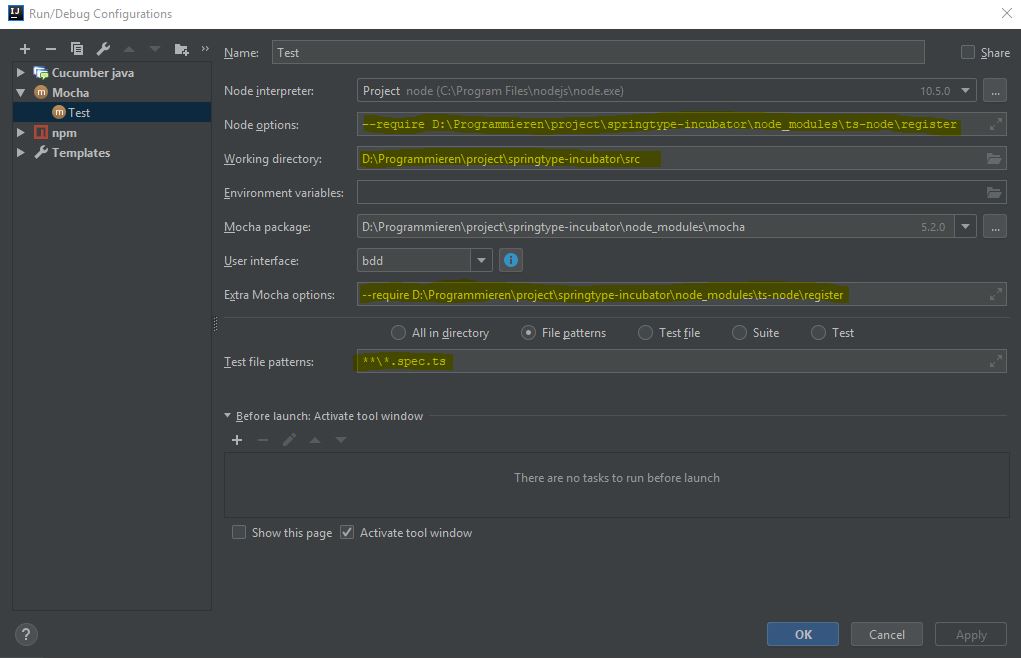Collapse the Before launch section

pos(227,415)
